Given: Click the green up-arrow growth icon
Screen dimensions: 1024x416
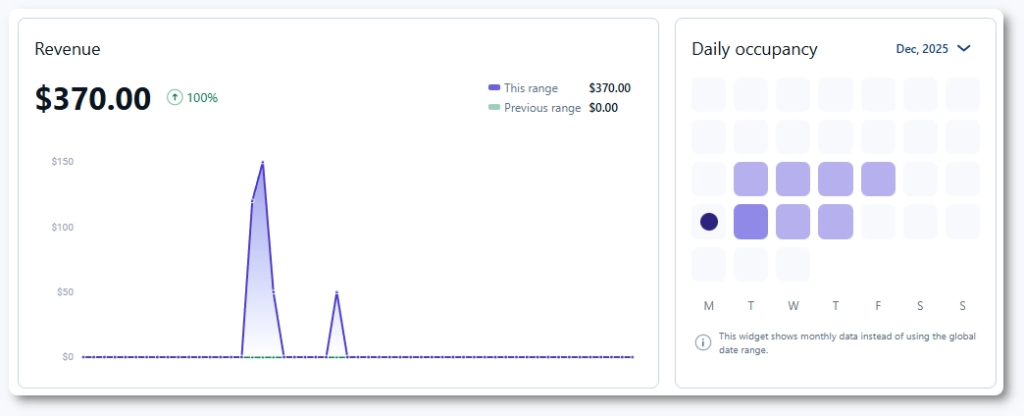Looking at the screenshot, I should tap(175, 98).
